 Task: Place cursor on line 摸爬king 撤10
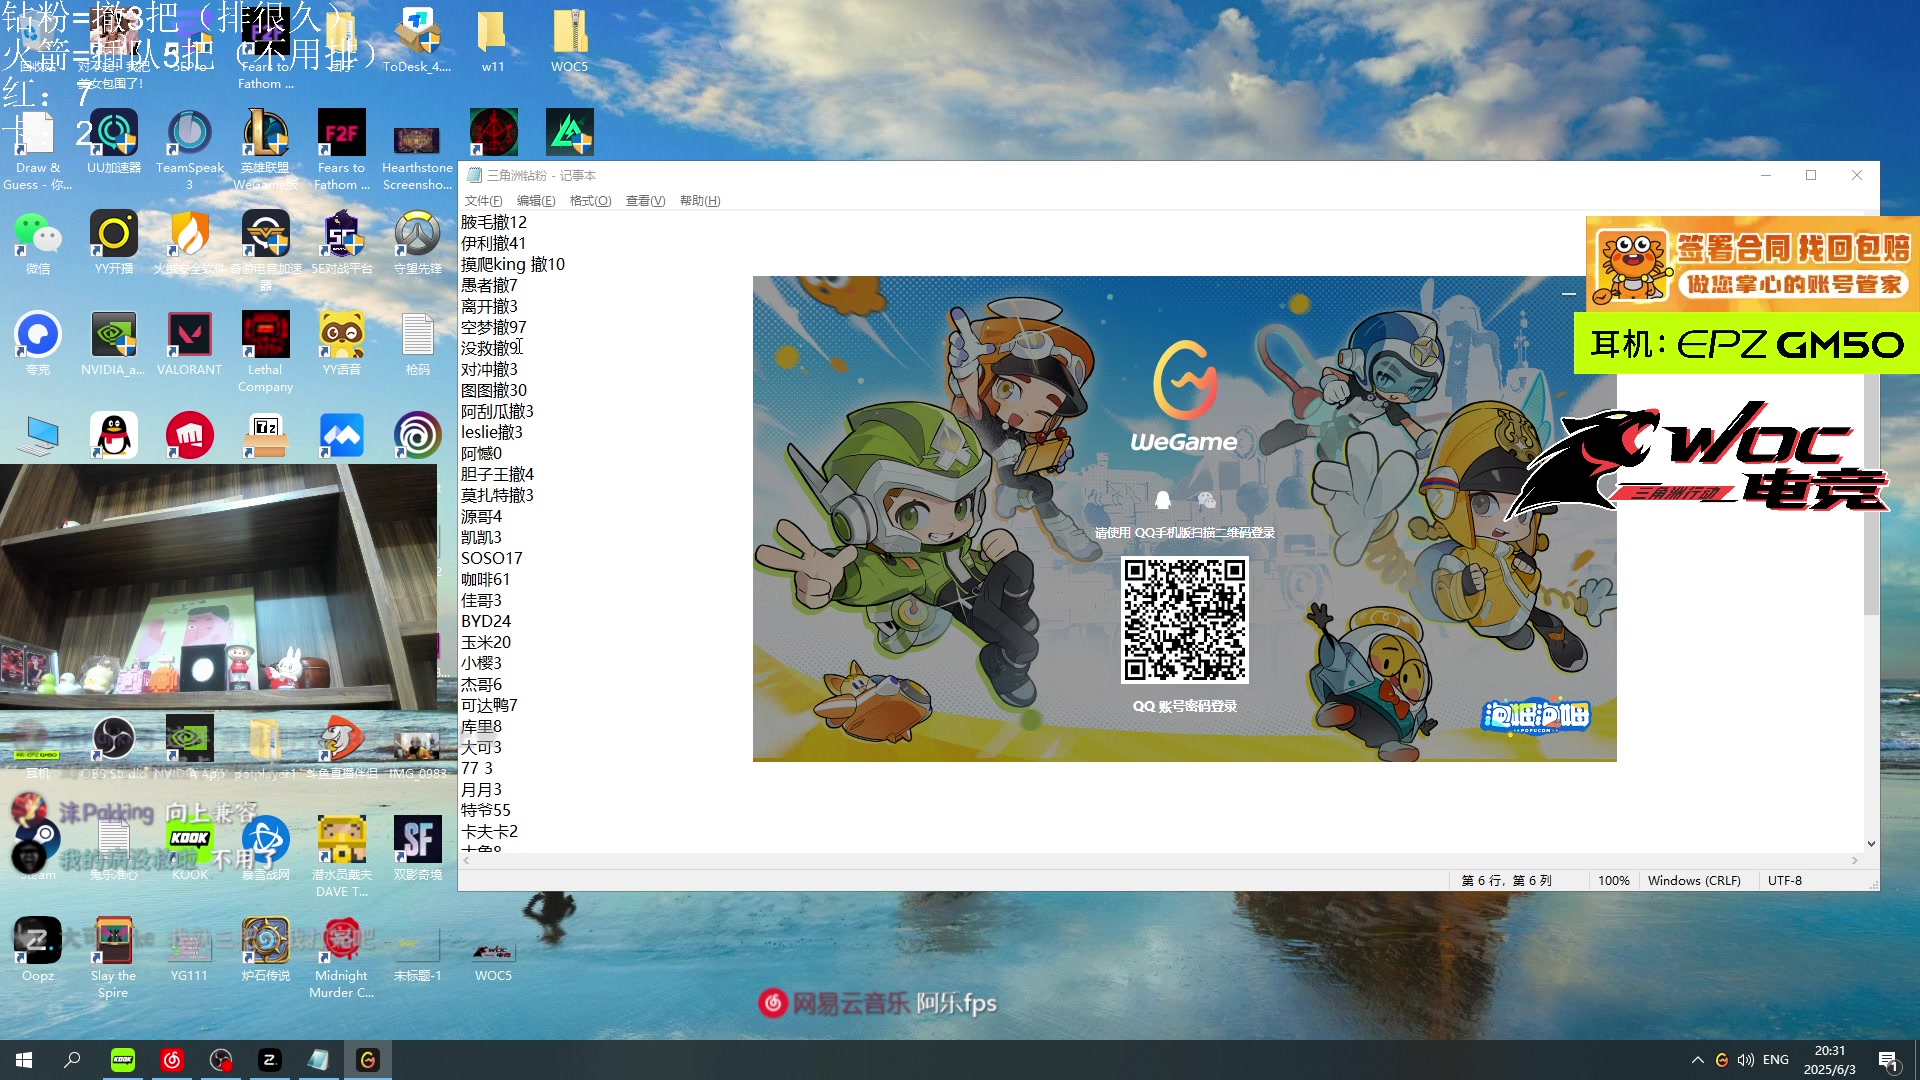click(x=513, y=264)
